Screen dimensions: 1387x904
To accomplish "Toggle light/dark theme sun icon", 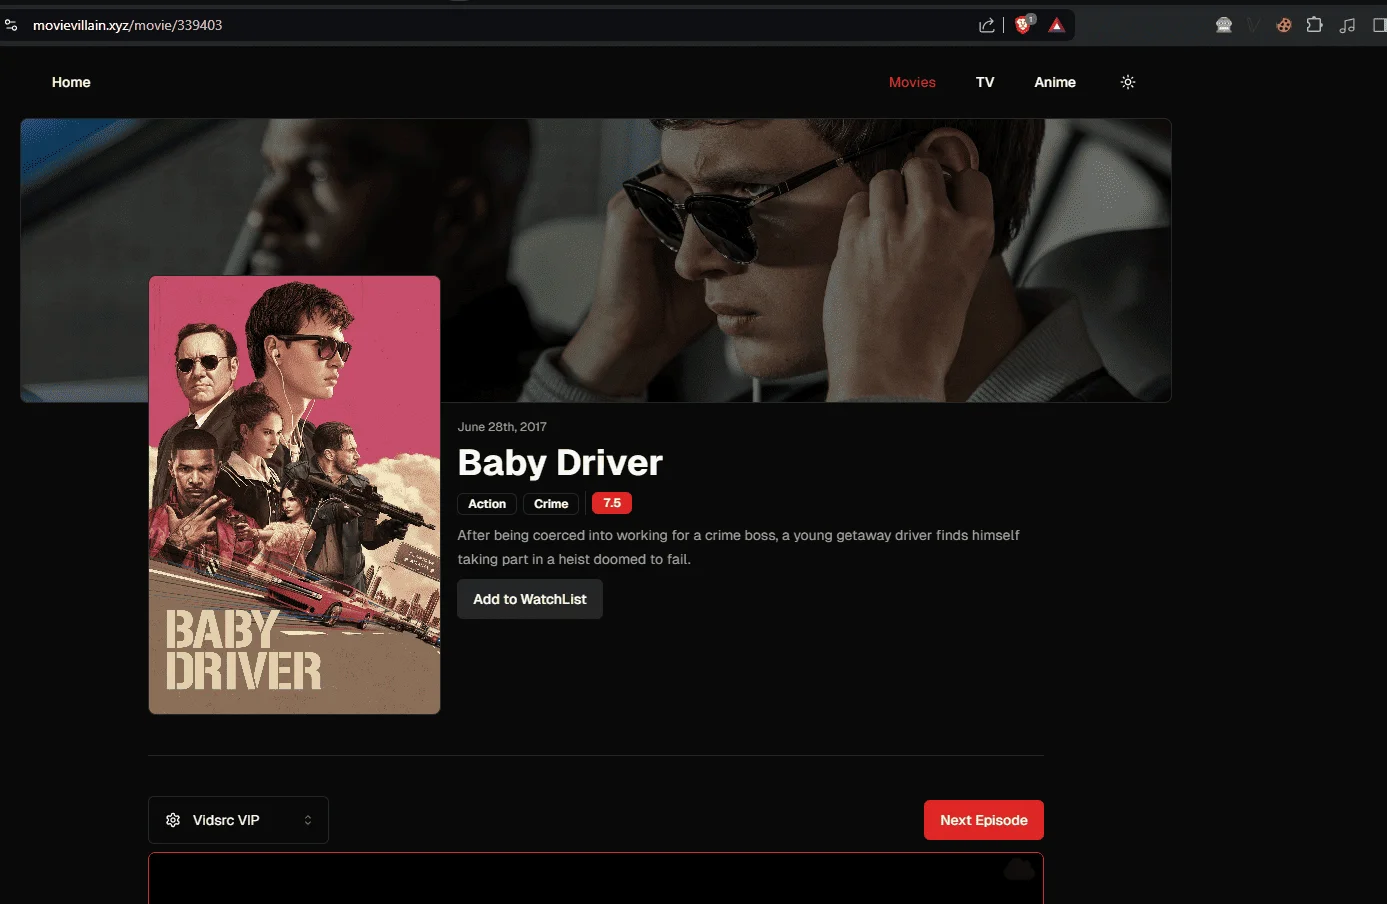I will coord(1128,82).
